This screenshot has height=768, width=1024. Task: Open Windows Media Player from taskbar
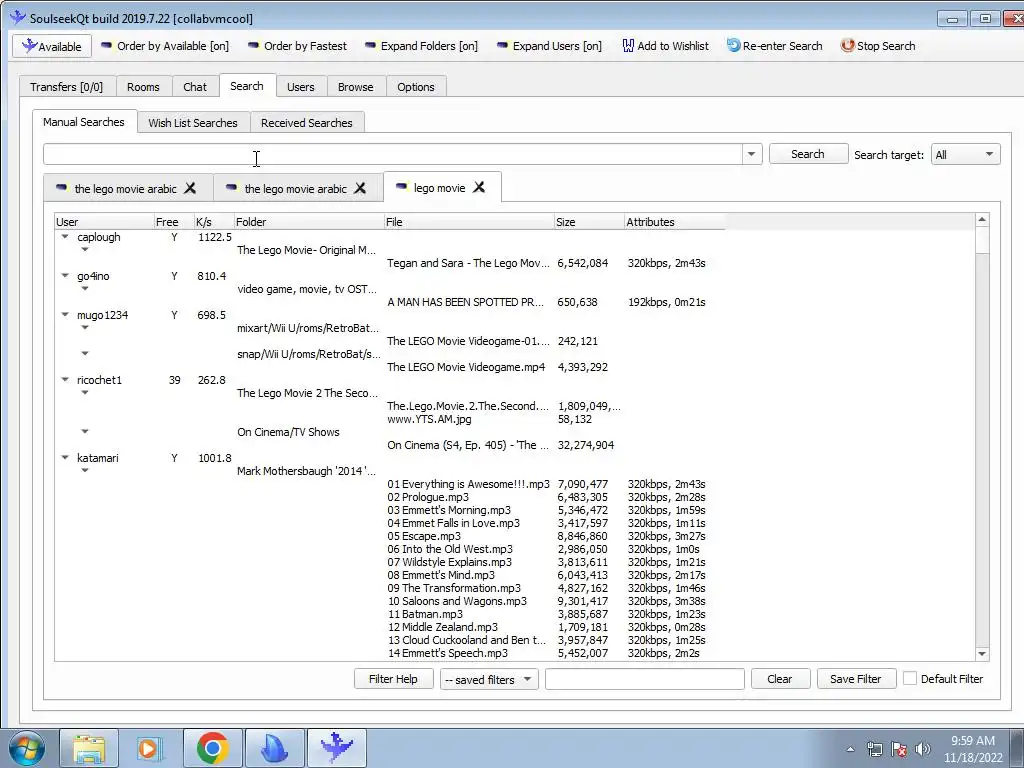point(149,748)
